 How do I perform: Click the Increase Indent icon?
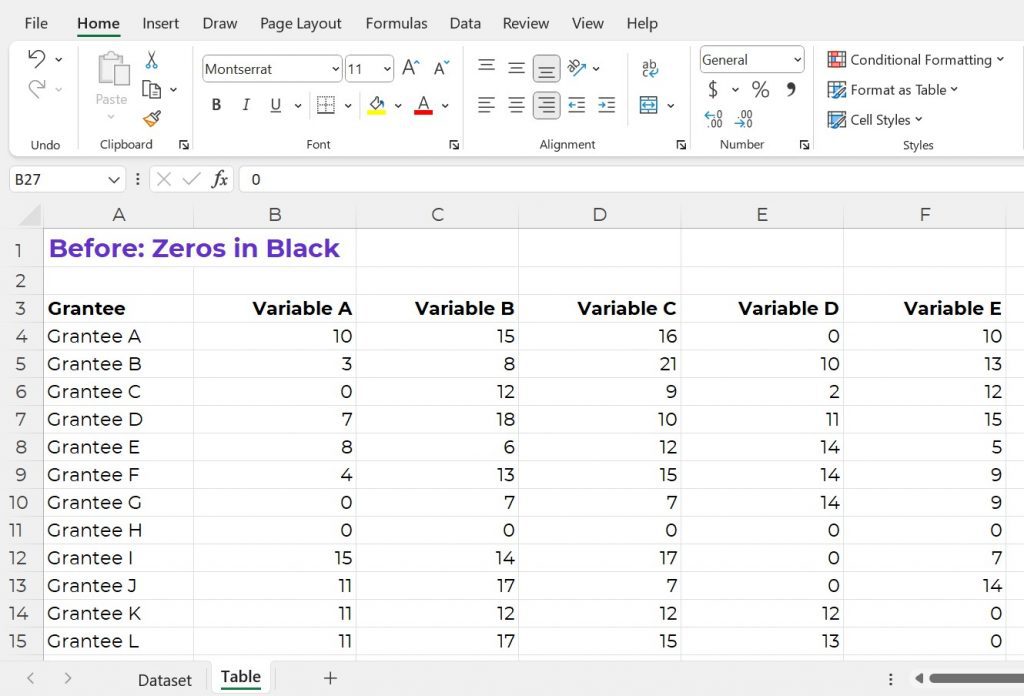click(607, 105)
